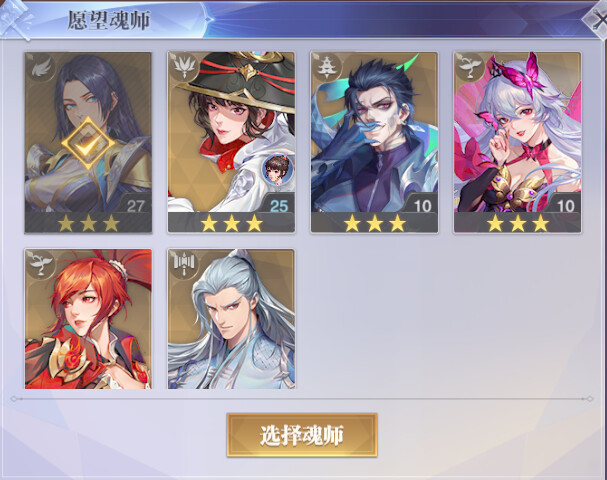Click the banner icon on silver-haired hero card
The image size is (607, 480).
point(184,265)
